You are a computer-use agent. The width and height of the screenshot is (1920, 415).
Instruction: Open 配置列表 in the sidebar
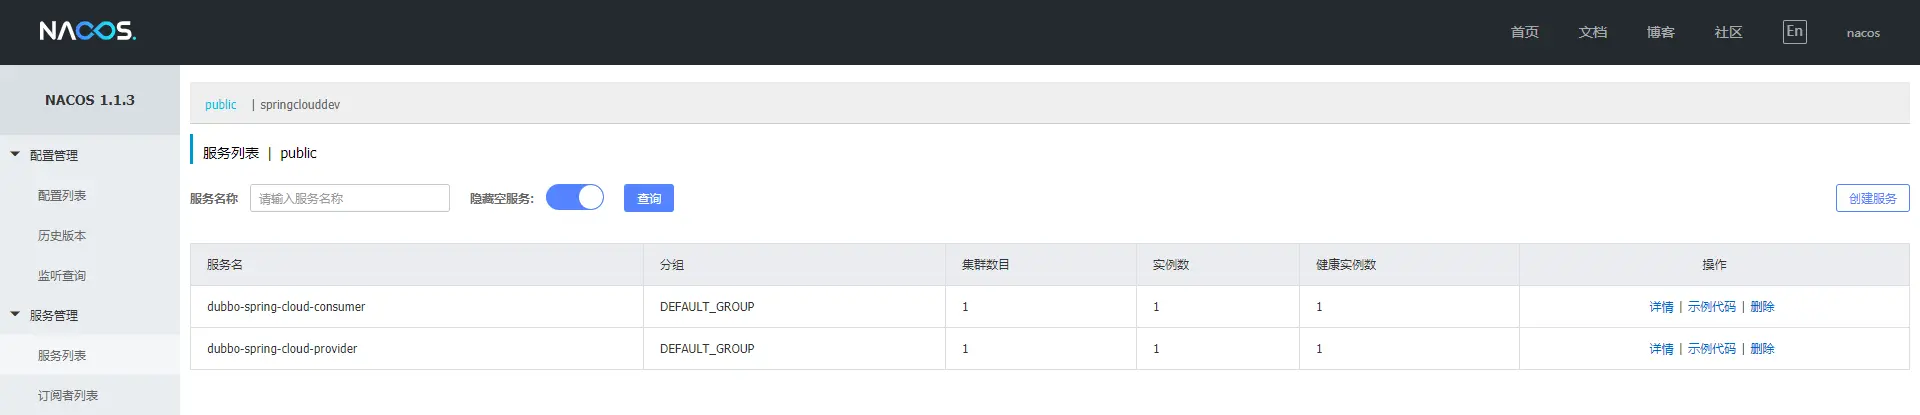(x=62, y=195)
